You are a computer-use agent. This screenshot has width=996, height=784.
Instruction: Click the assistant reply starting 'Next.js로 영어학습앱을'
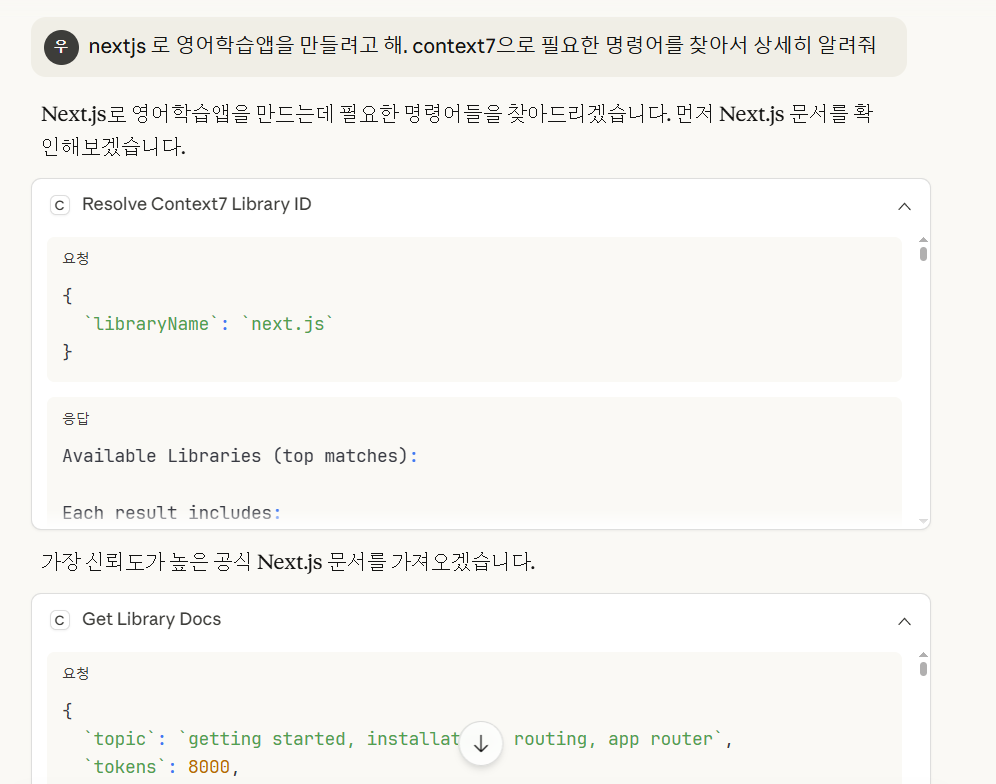457,130
